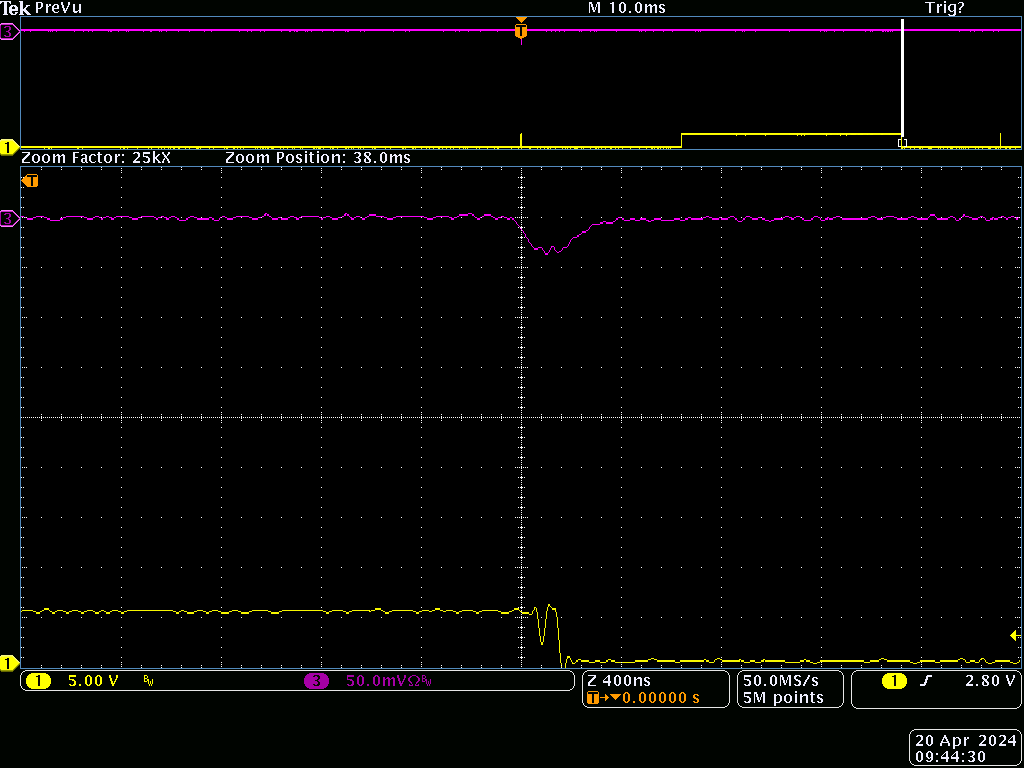
Task: Click the orange trigger T marker in overview
Action: tap(520, 32)
